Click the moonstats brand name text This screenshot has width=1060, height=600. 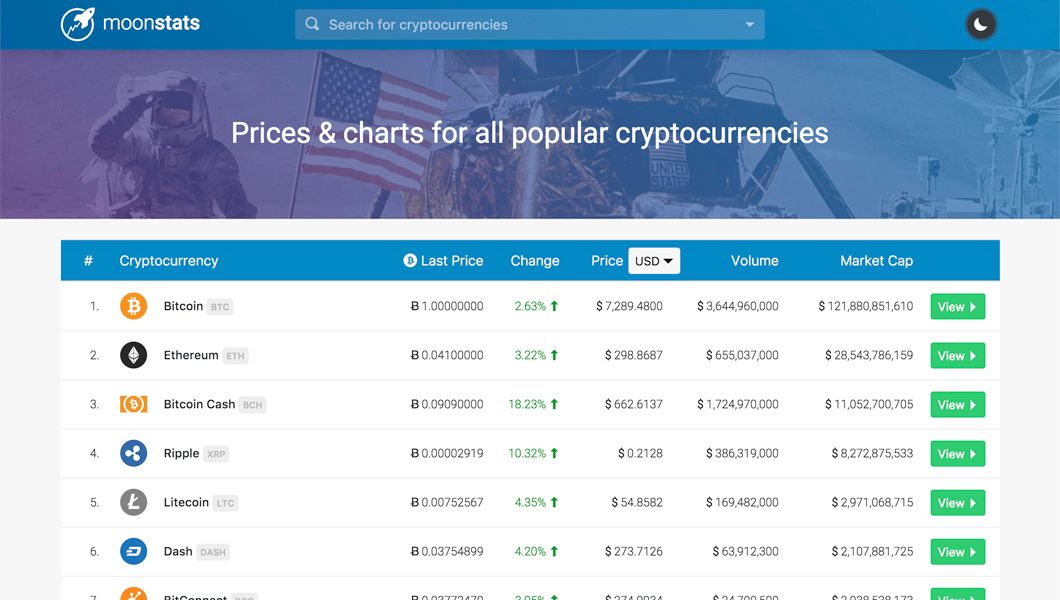(x=151, y=23)
